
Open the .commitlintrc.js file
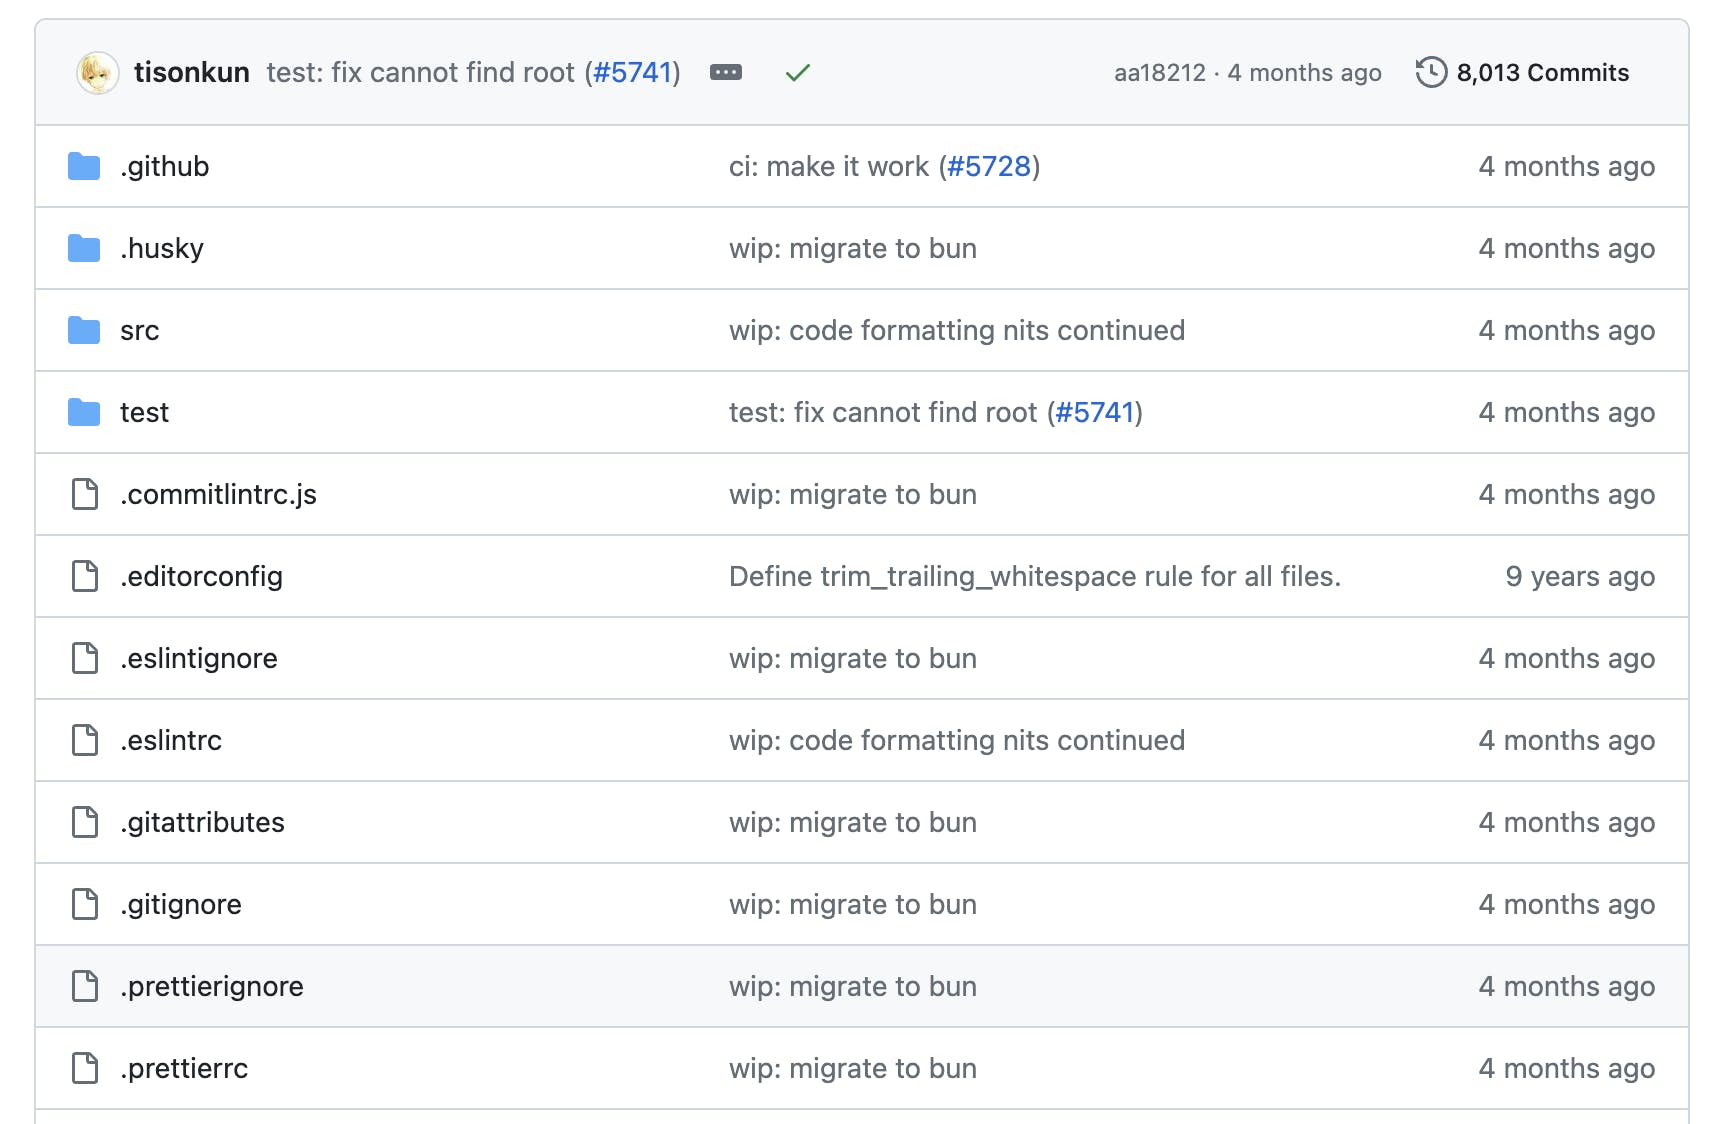(x=218, y=494)
